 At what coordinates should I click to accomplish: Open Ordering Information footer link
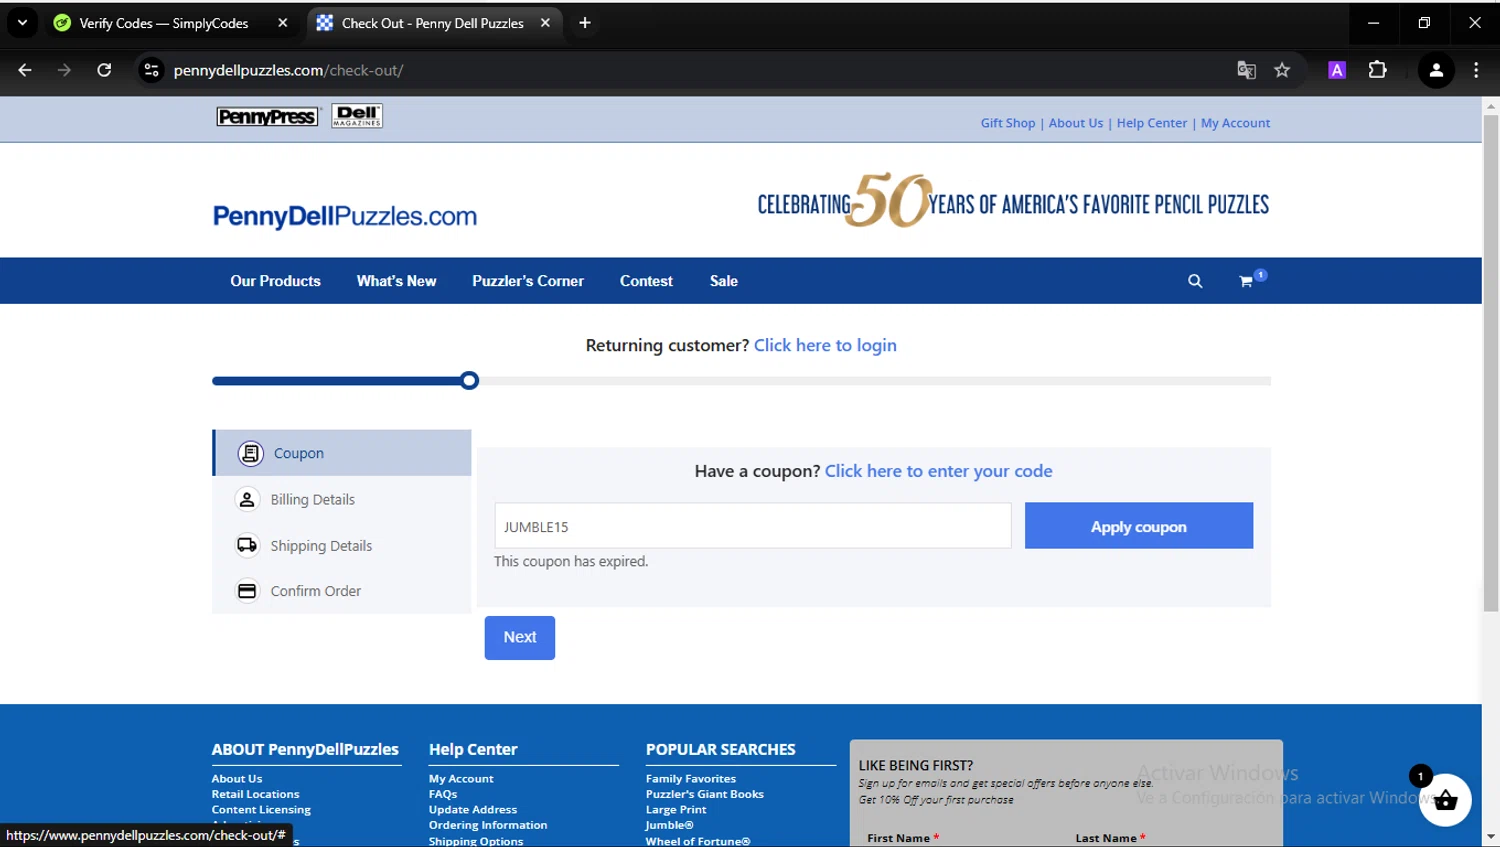point(488,825)
